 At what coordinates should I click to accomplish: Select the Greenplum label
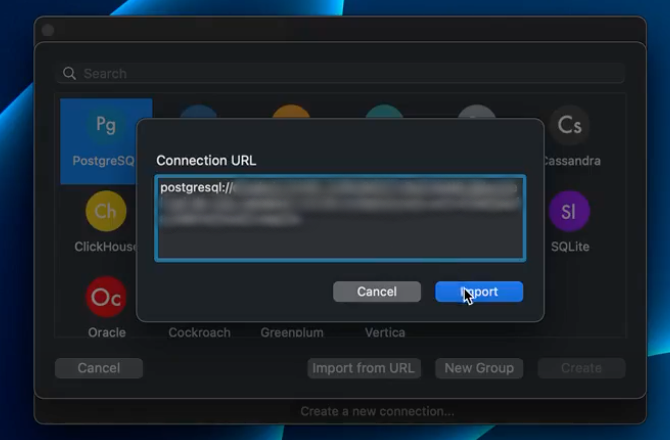[292, 332]
